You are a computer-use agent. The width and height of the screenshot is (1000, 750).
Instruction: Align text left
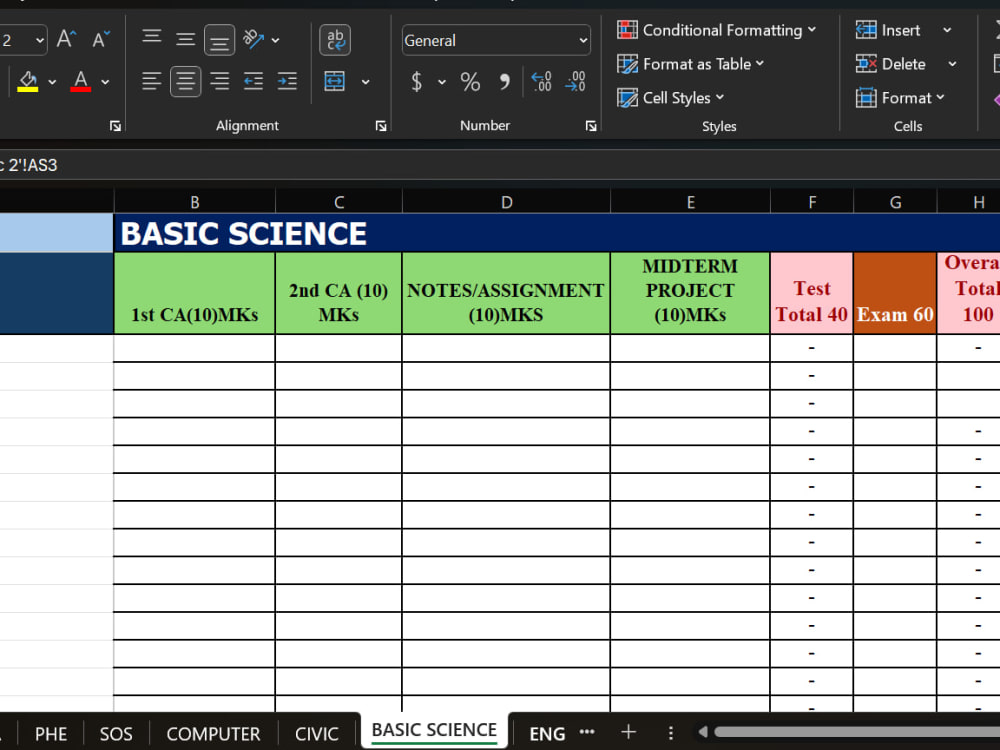coord(151,82)
